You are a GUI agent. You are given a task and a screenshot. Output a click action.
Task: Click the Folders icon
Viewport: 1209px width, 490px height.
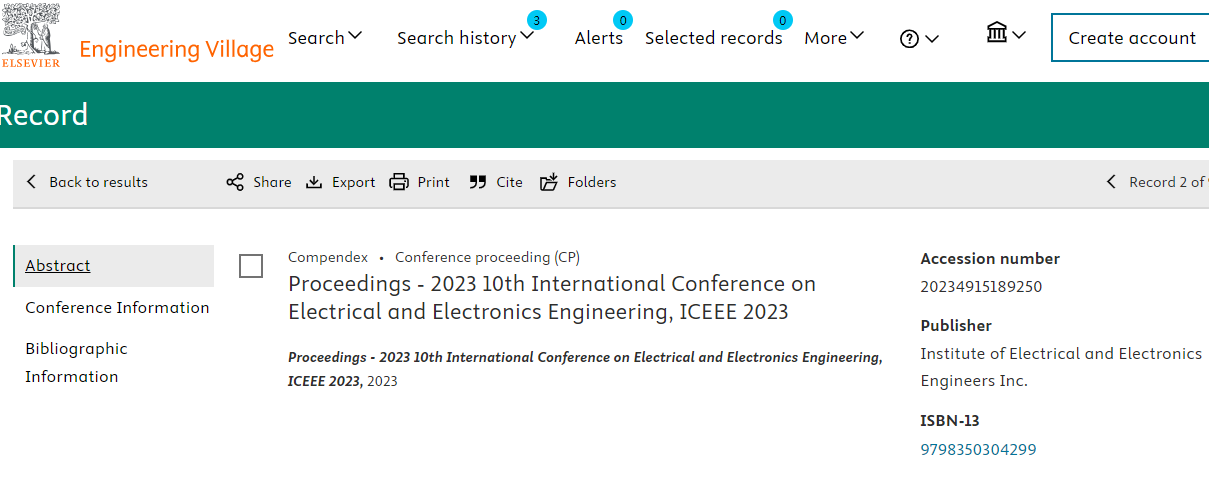[549, 182]
